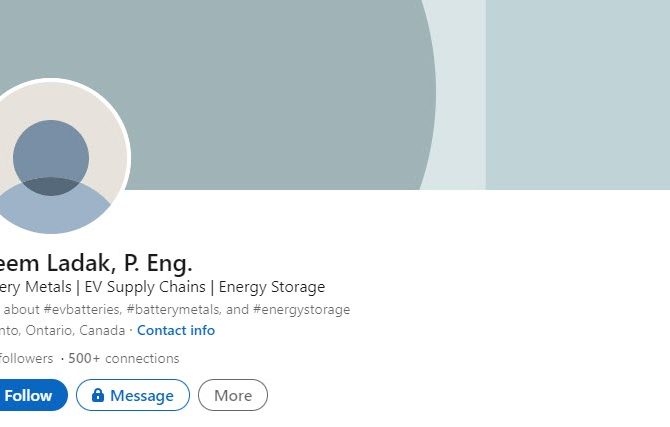The image size is (670, 427).
Task: Click the blue Follow button
Action: pos(30,395)
